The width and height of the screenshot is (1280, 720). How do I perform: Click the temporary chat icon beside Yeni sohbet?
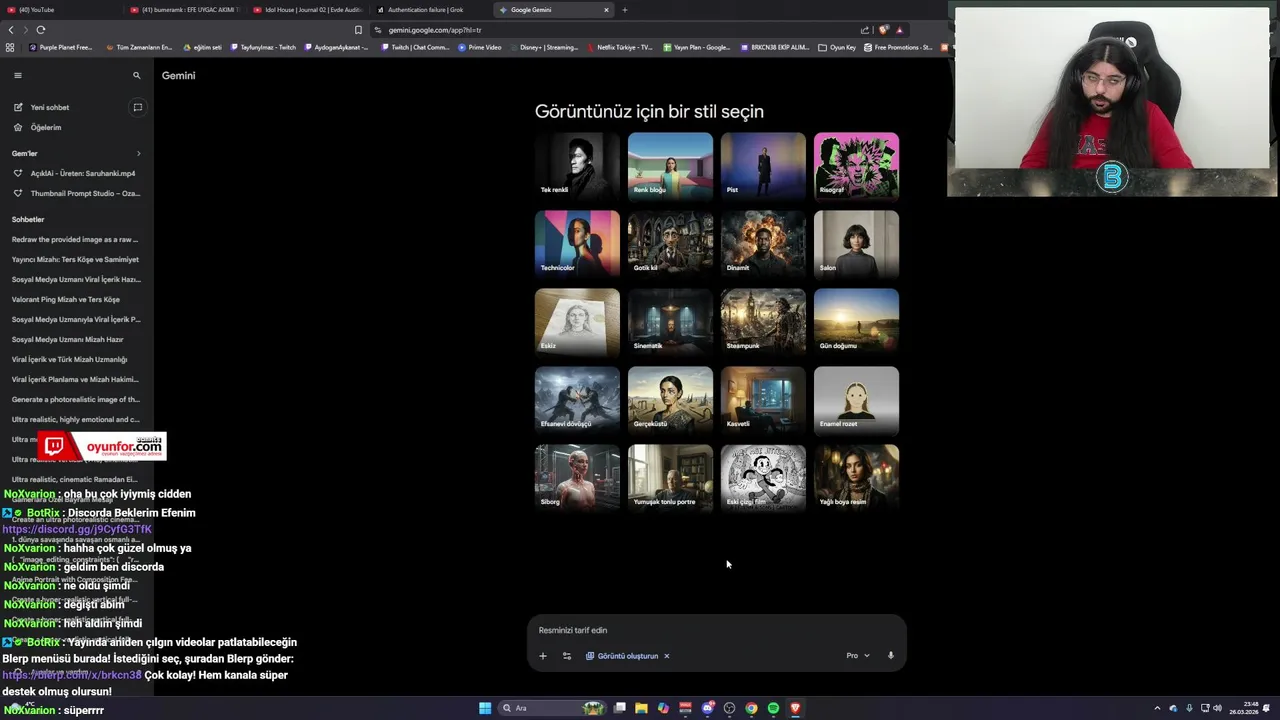pos(138,107)
